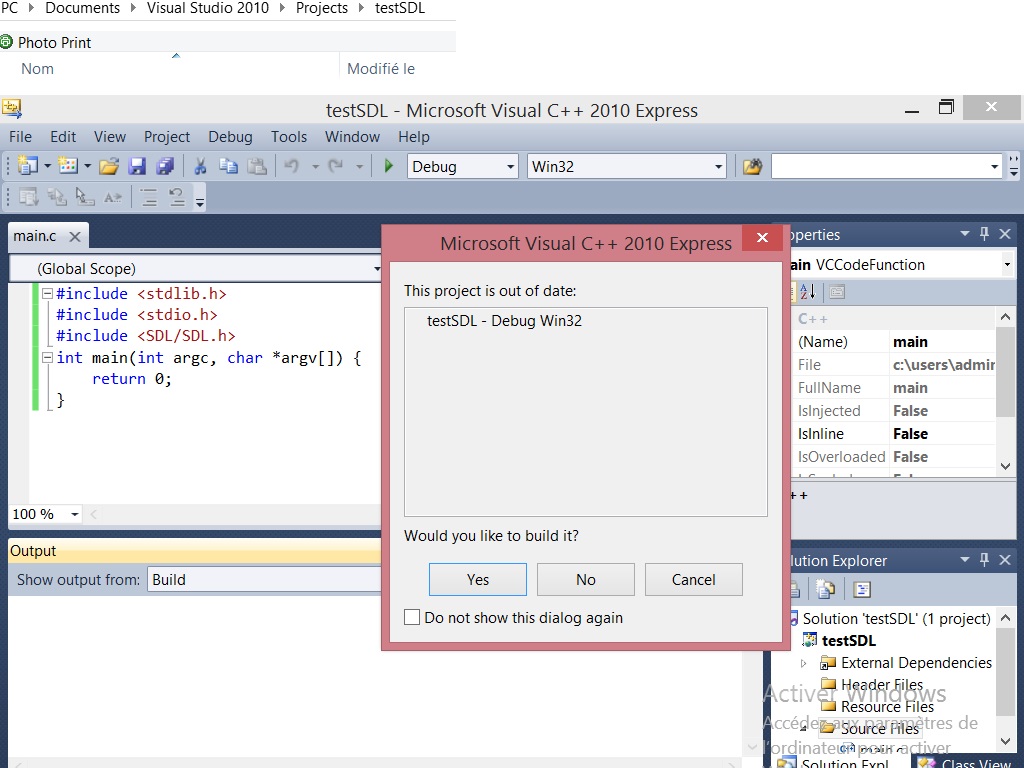Check 'Do not show this dialog again'
This screenshot has height=768, width=1024.
[x=412, y=617]
